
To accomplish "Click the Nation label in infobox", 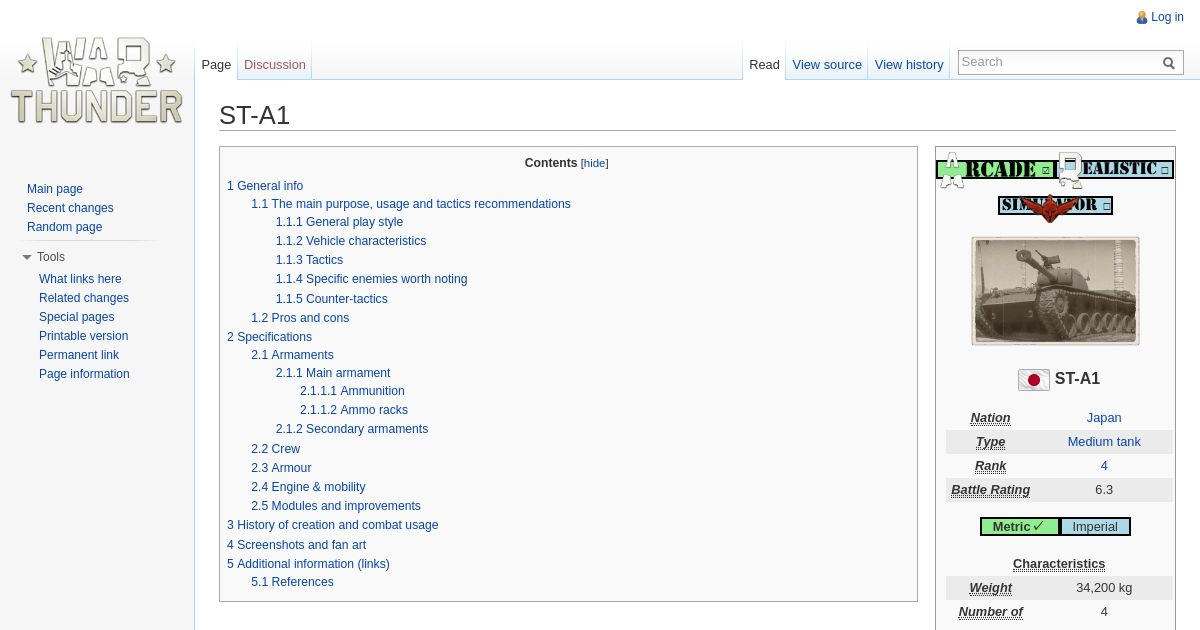I will coord(990,418).
